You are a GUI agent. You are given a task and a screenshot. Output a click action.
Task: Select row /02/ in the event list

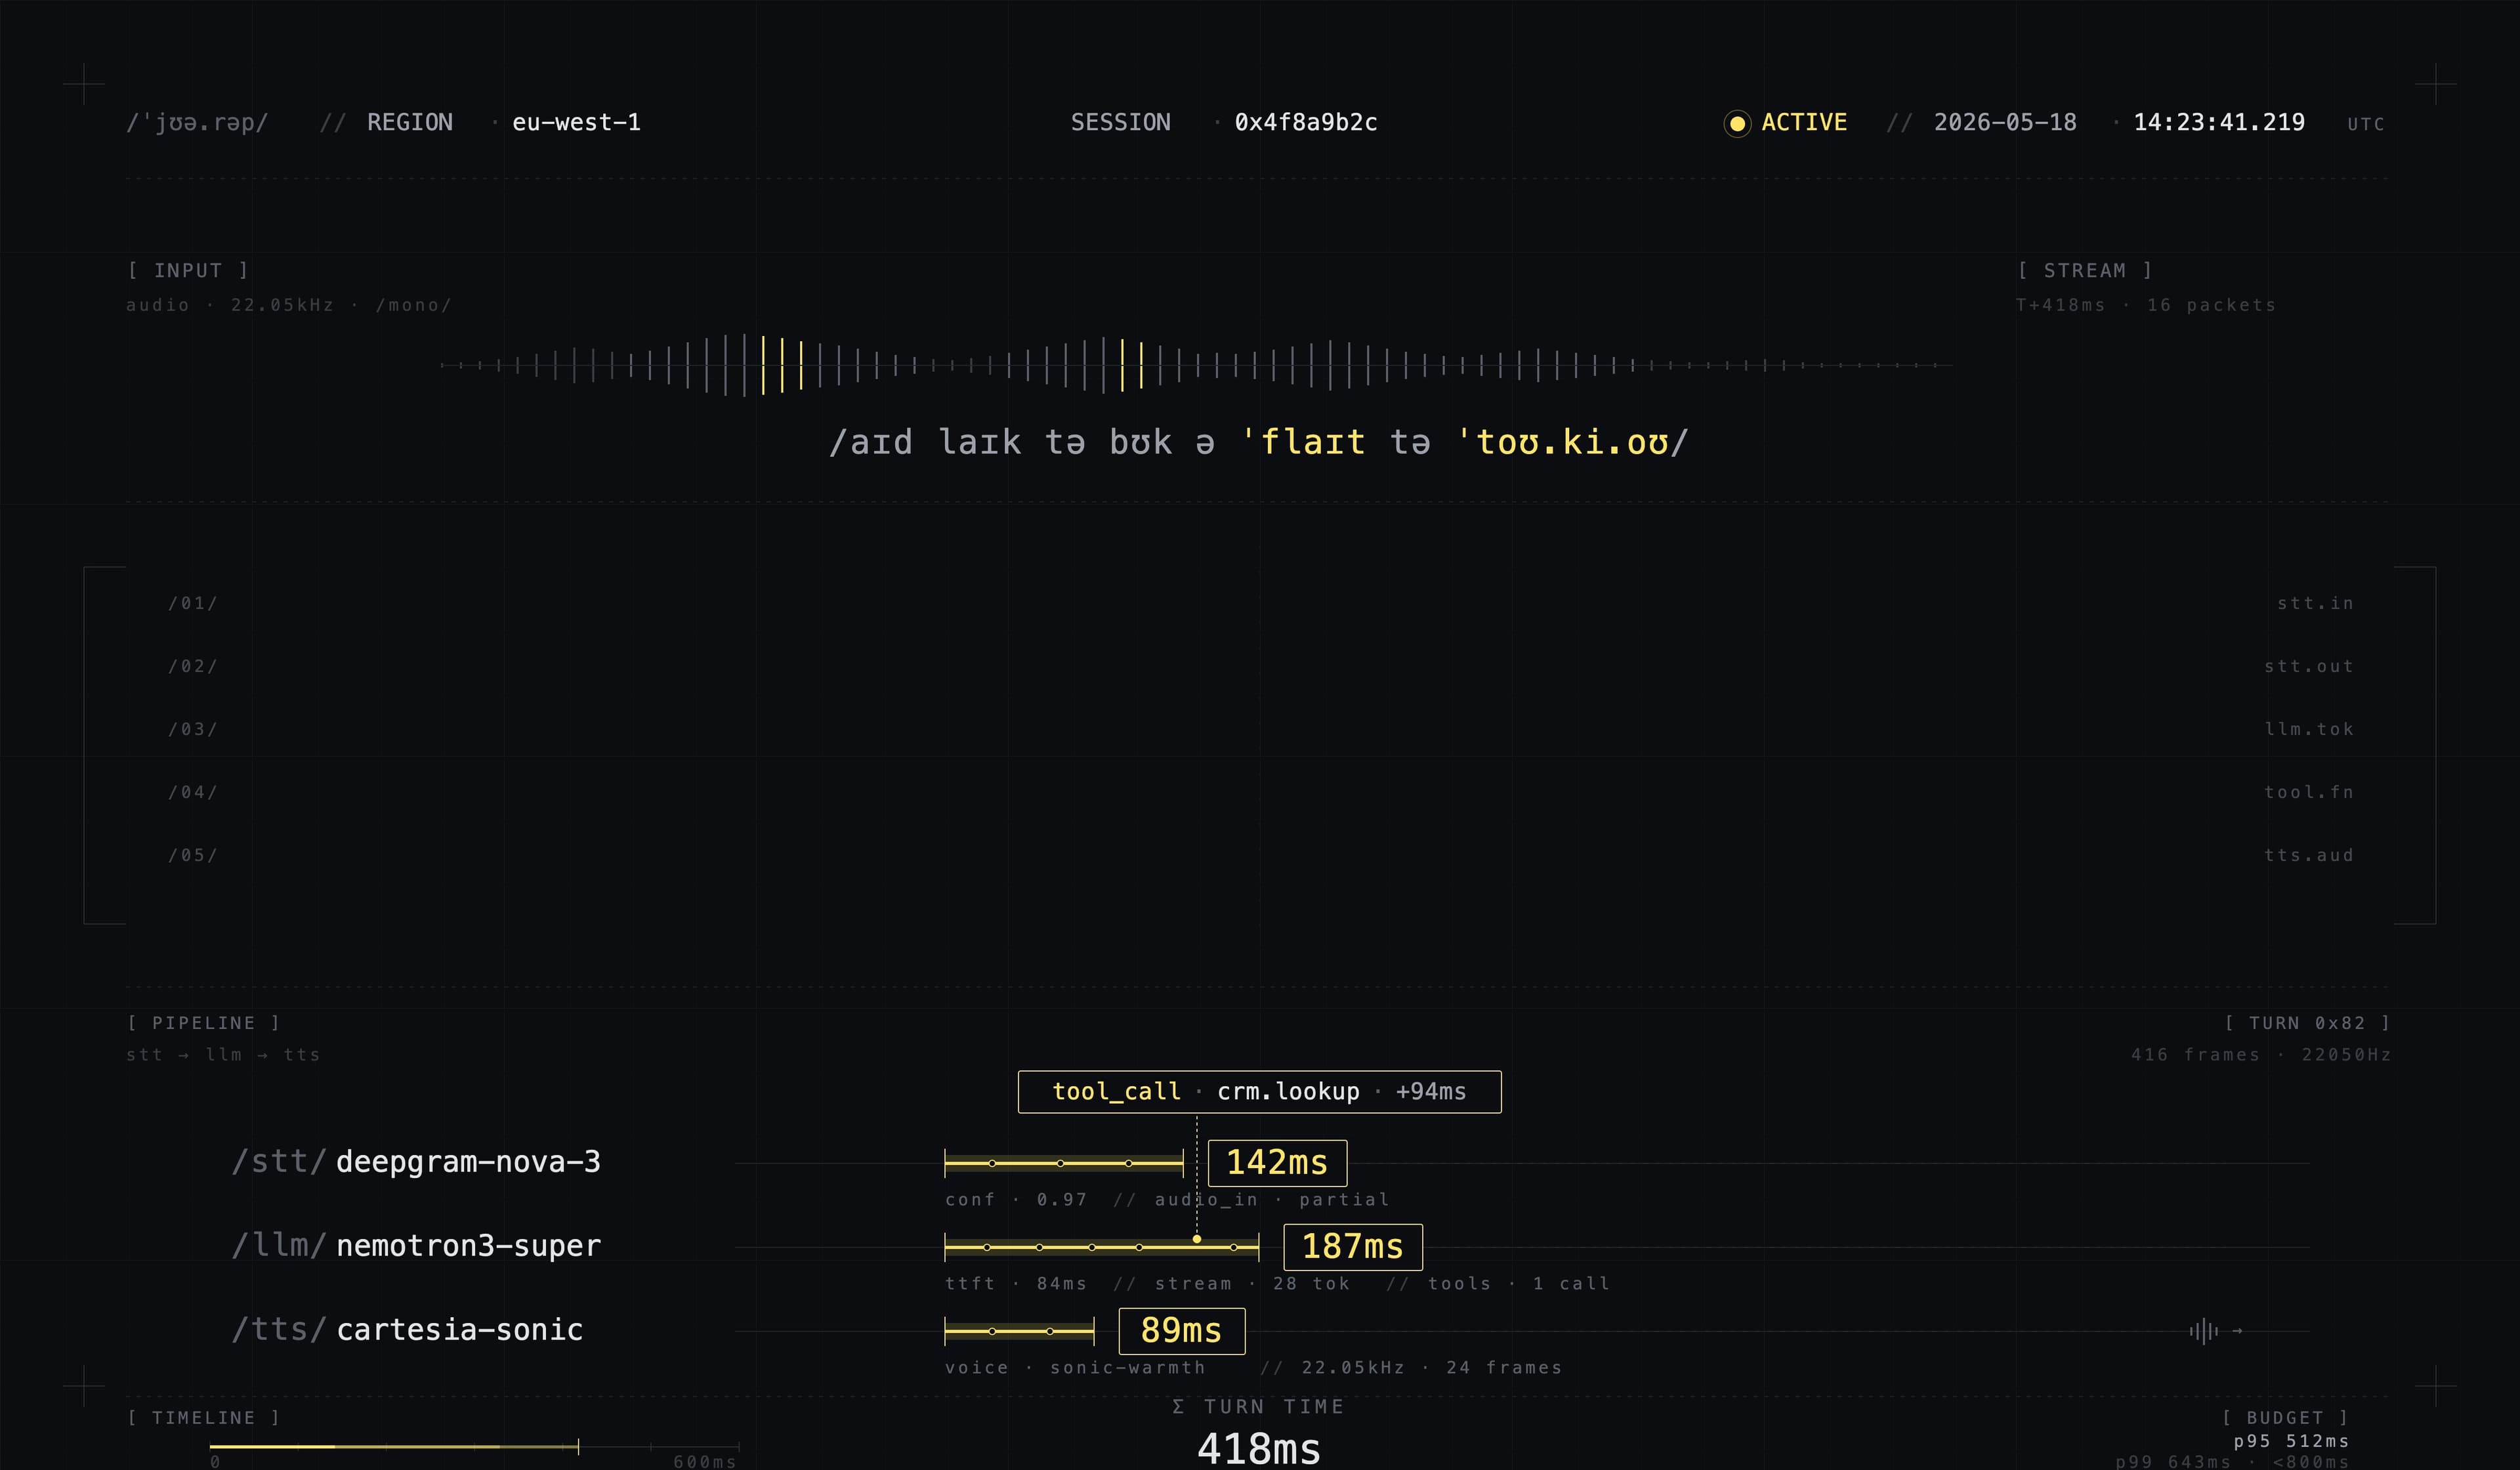193,666
